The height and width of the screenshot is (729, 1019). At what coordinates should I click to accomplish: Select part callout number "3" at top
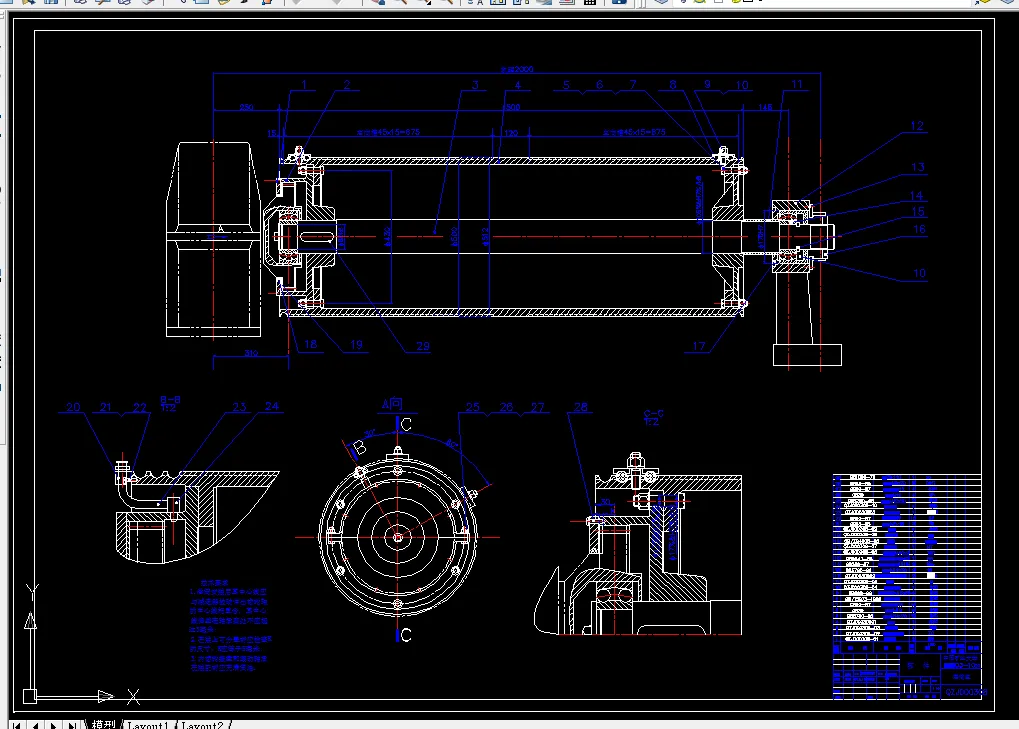pos(475,84)
